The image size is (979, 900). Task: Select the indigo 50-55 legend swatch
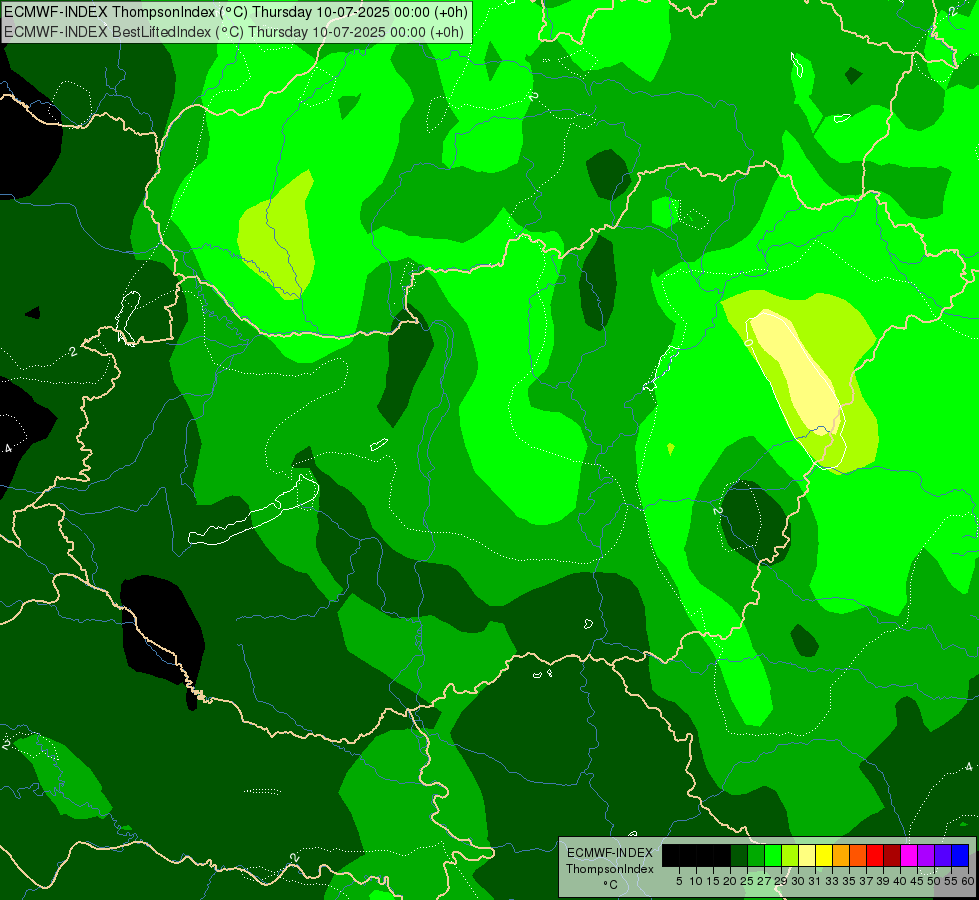point(943,855)
